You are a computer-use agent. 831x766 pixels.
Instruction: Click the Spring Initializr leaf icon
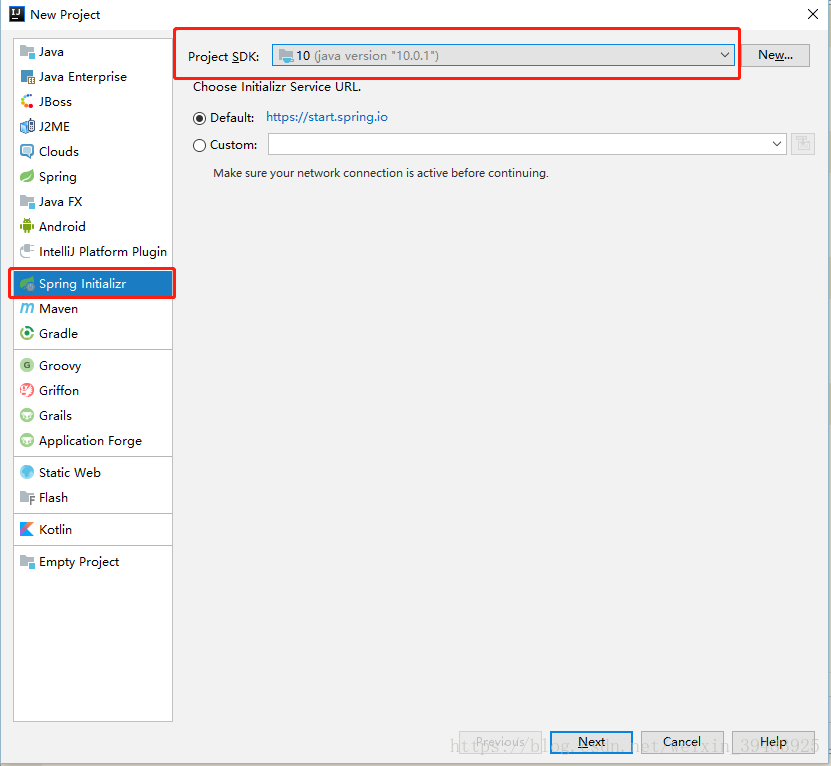(27, 284)
